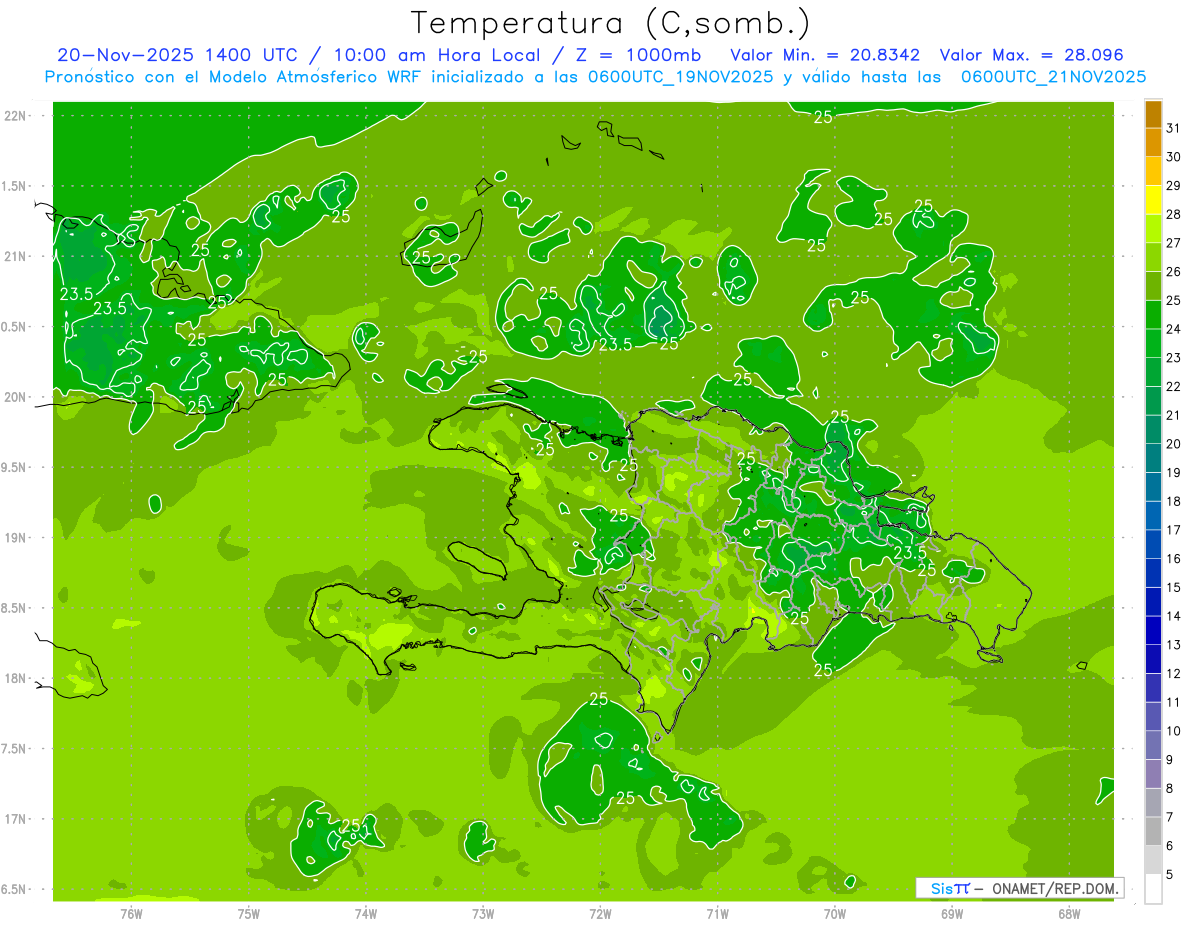The height and width of the screenshot is (927, 1200).
Task: Pick the orange swatch between 30 and 31
Action: (1153, 143)
